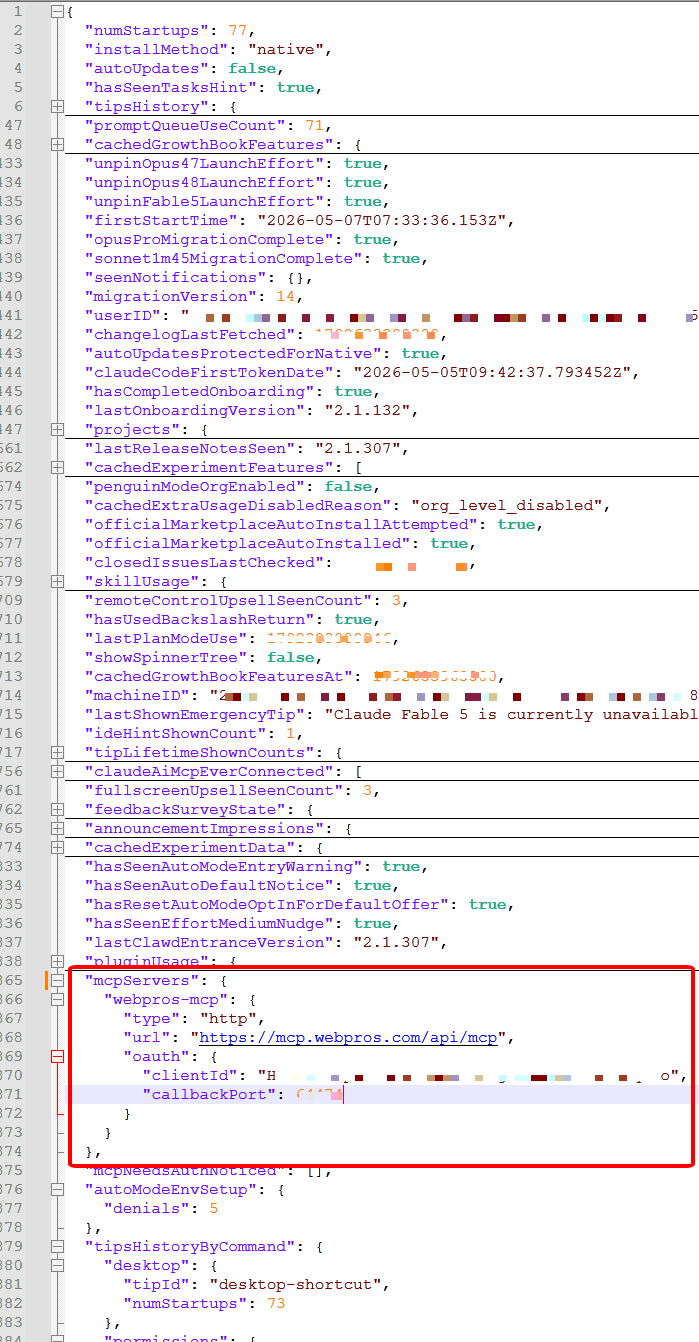Screen dimensions: 699x1342
Task: Click the "officialMarketplaceAutoInstalled" key
Action: point(246,543)
